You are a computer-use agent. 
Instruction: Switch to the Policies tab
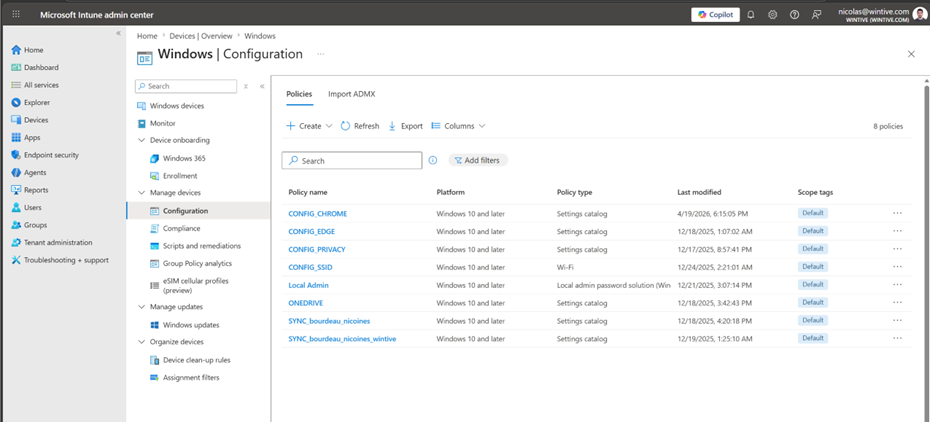tap(299, 94)
